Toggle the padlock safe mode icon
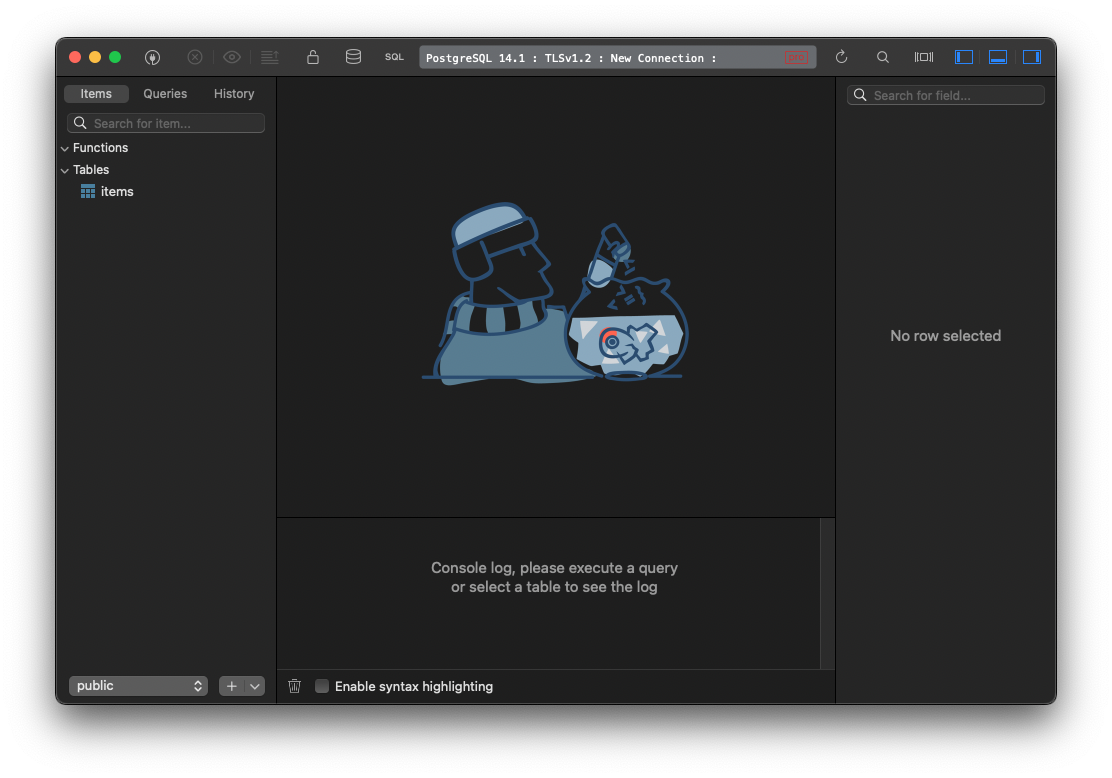 click(x=313, y=57)
